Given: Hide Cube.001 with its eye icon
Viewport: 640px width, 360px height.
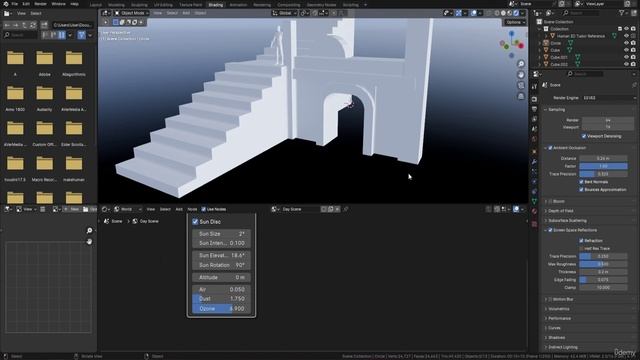Looking at the screenshot, I should [x=626, y=57].
